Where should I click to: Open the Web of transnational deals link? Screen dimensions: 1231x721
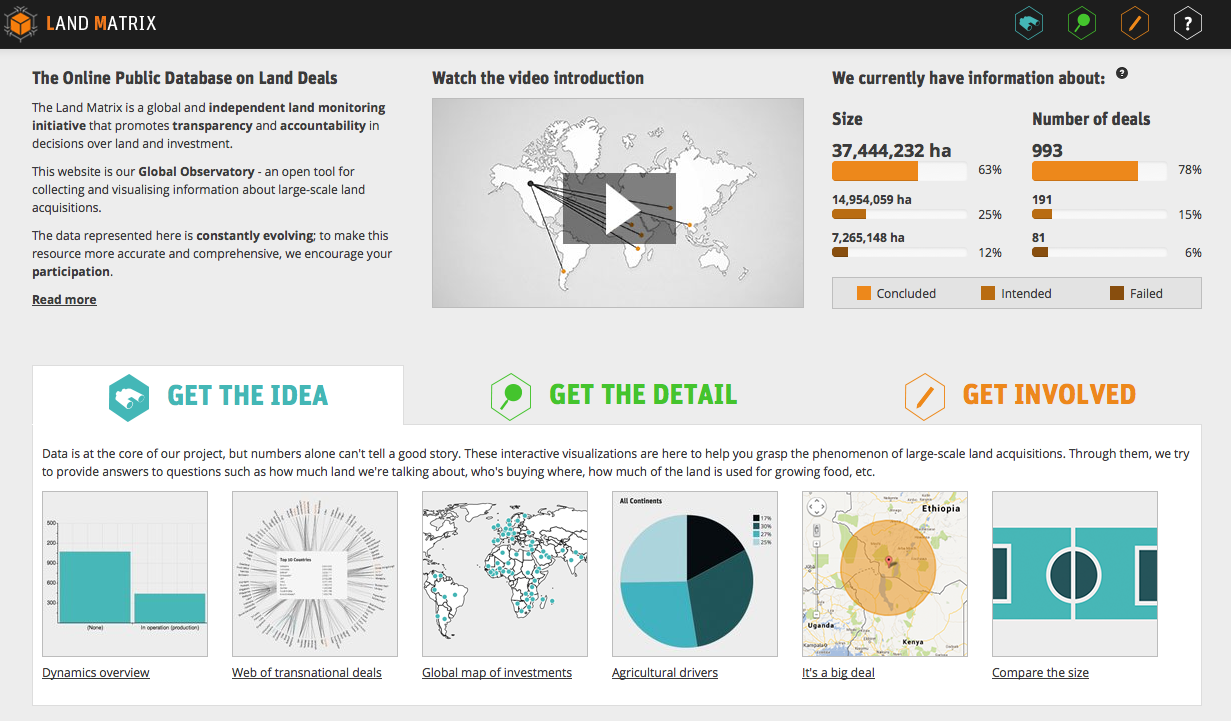tap(307, 673)
